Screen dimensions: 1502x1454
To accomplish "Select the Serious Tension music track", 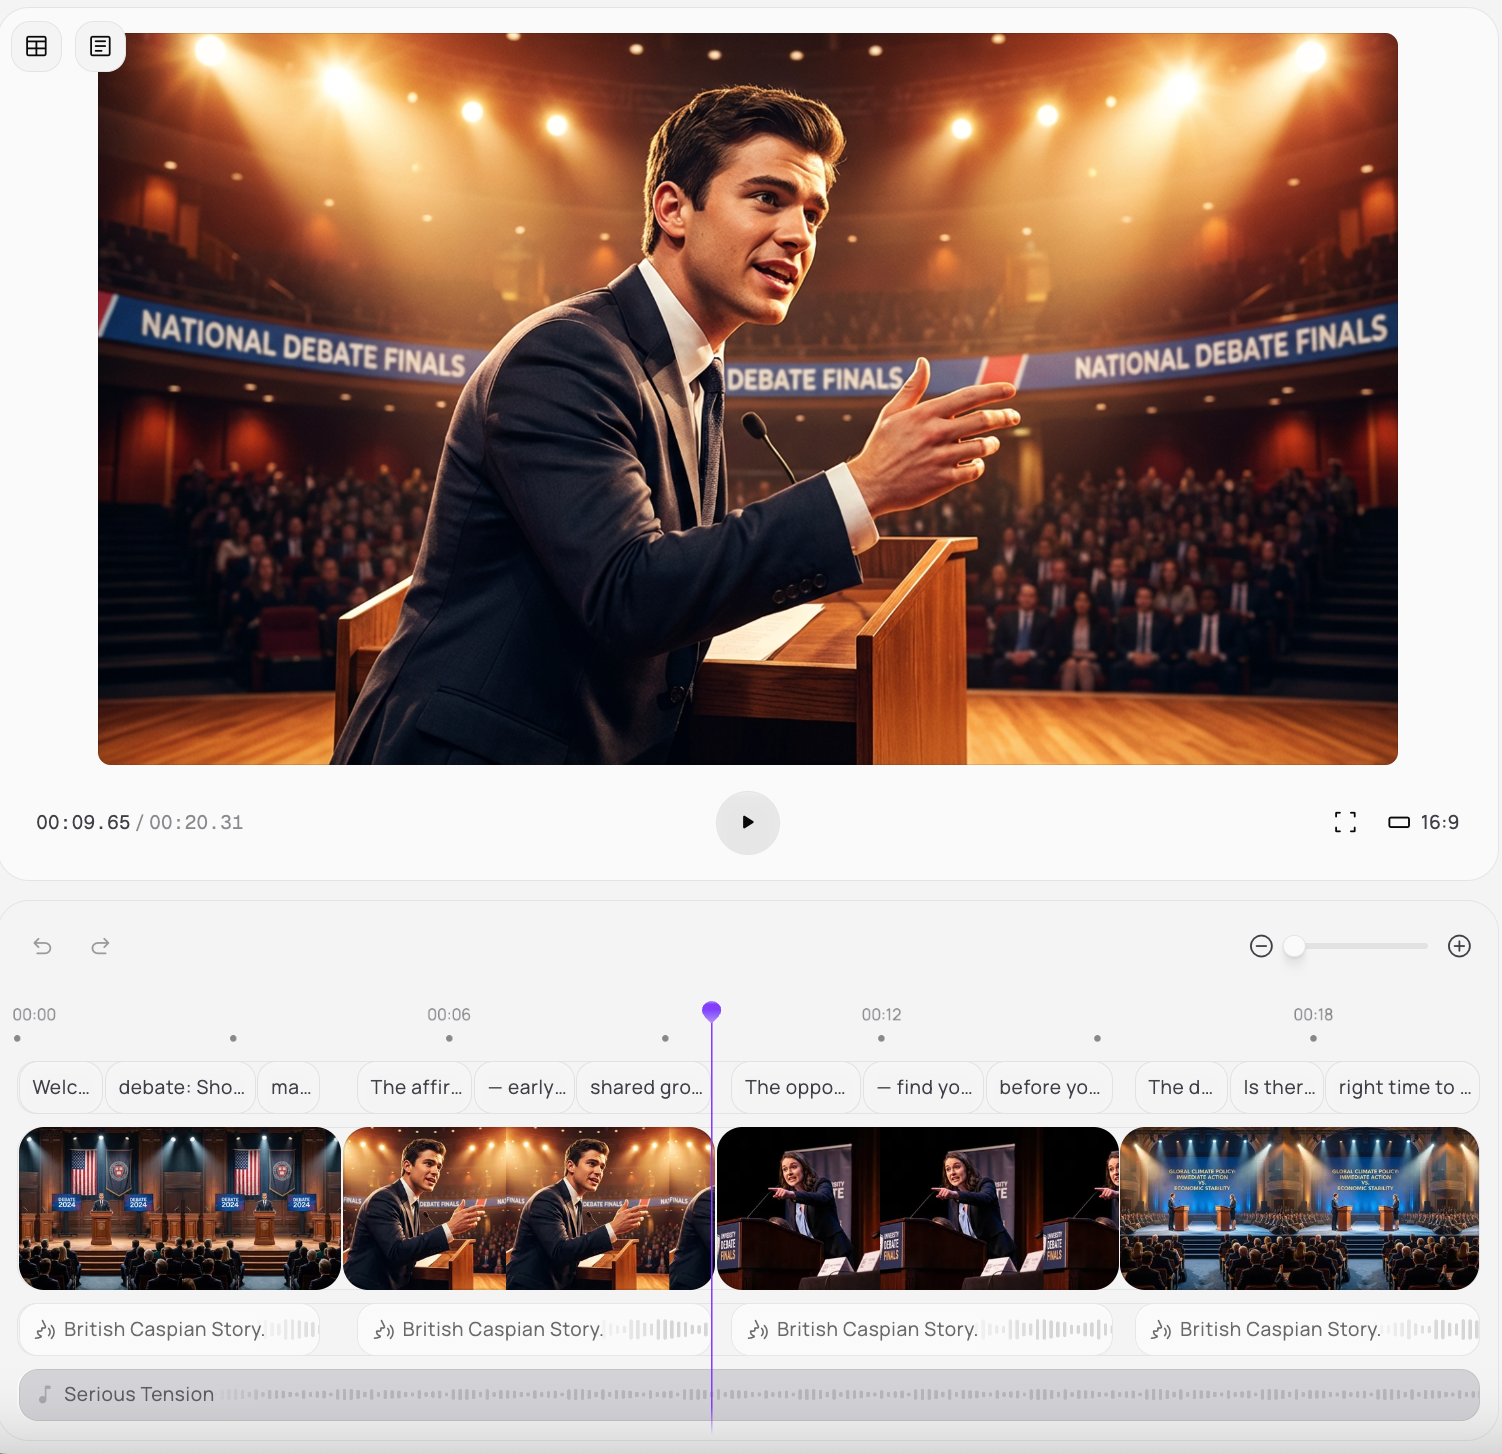I will pyautogui.click(x=748, y=1394).
